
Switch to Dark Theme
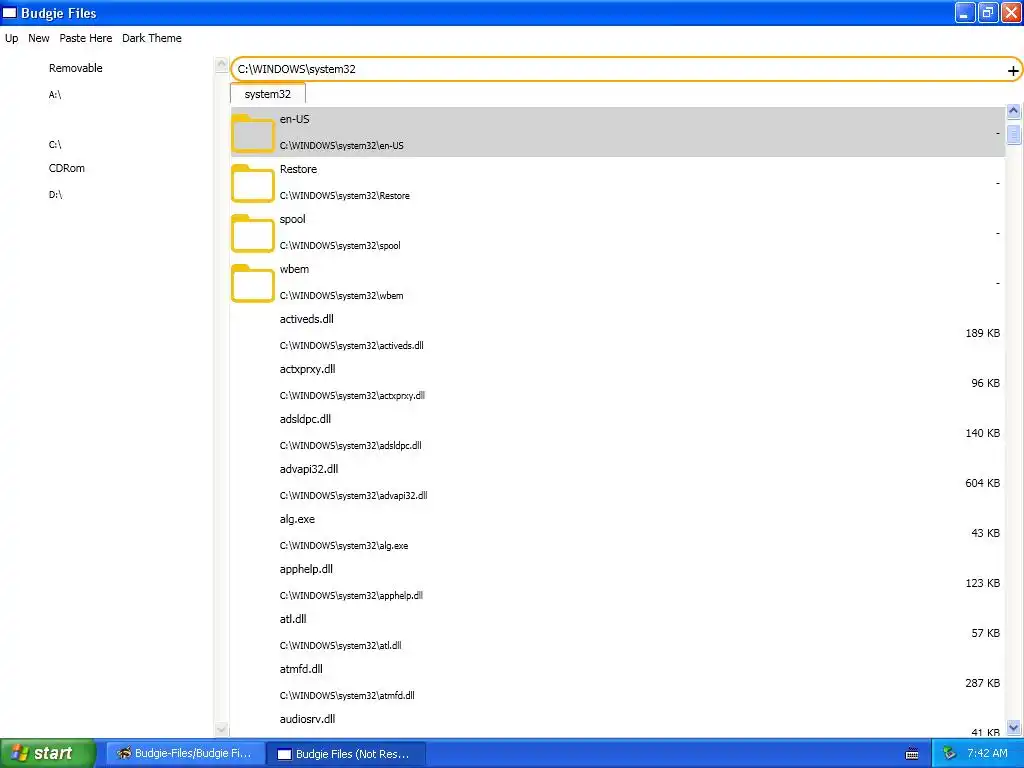pos(152,38)
